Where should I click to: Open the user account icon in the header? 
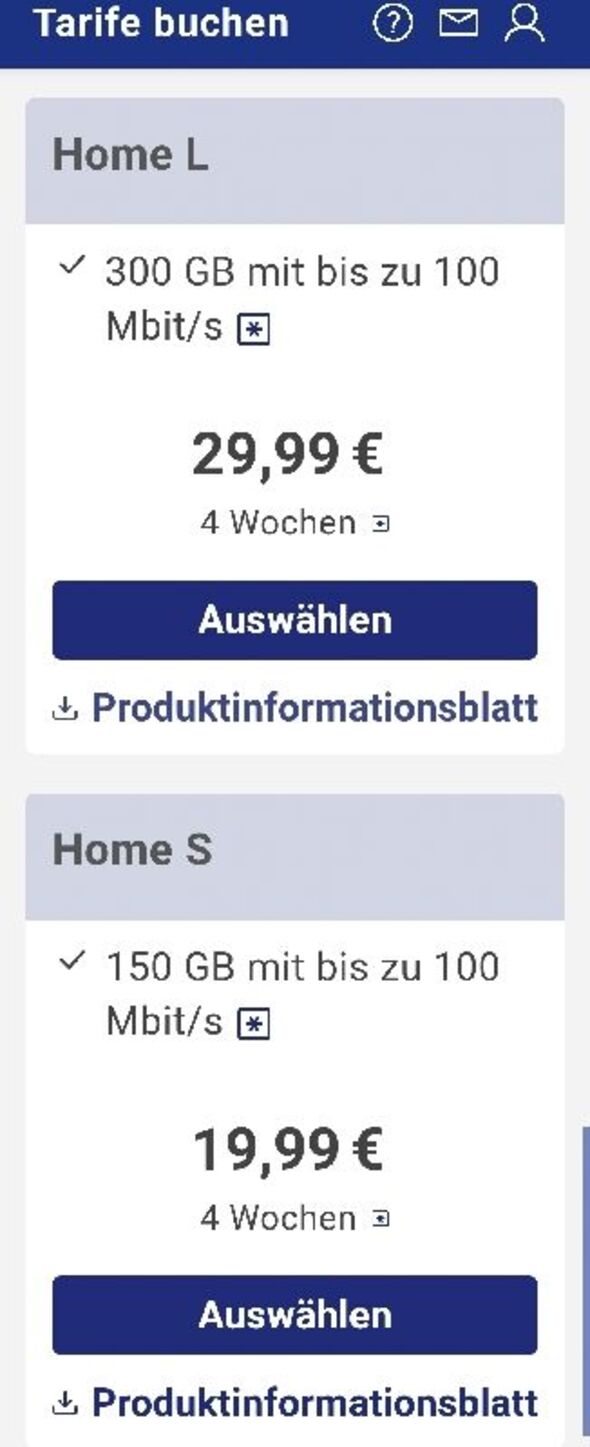click(x=524, y=24)
